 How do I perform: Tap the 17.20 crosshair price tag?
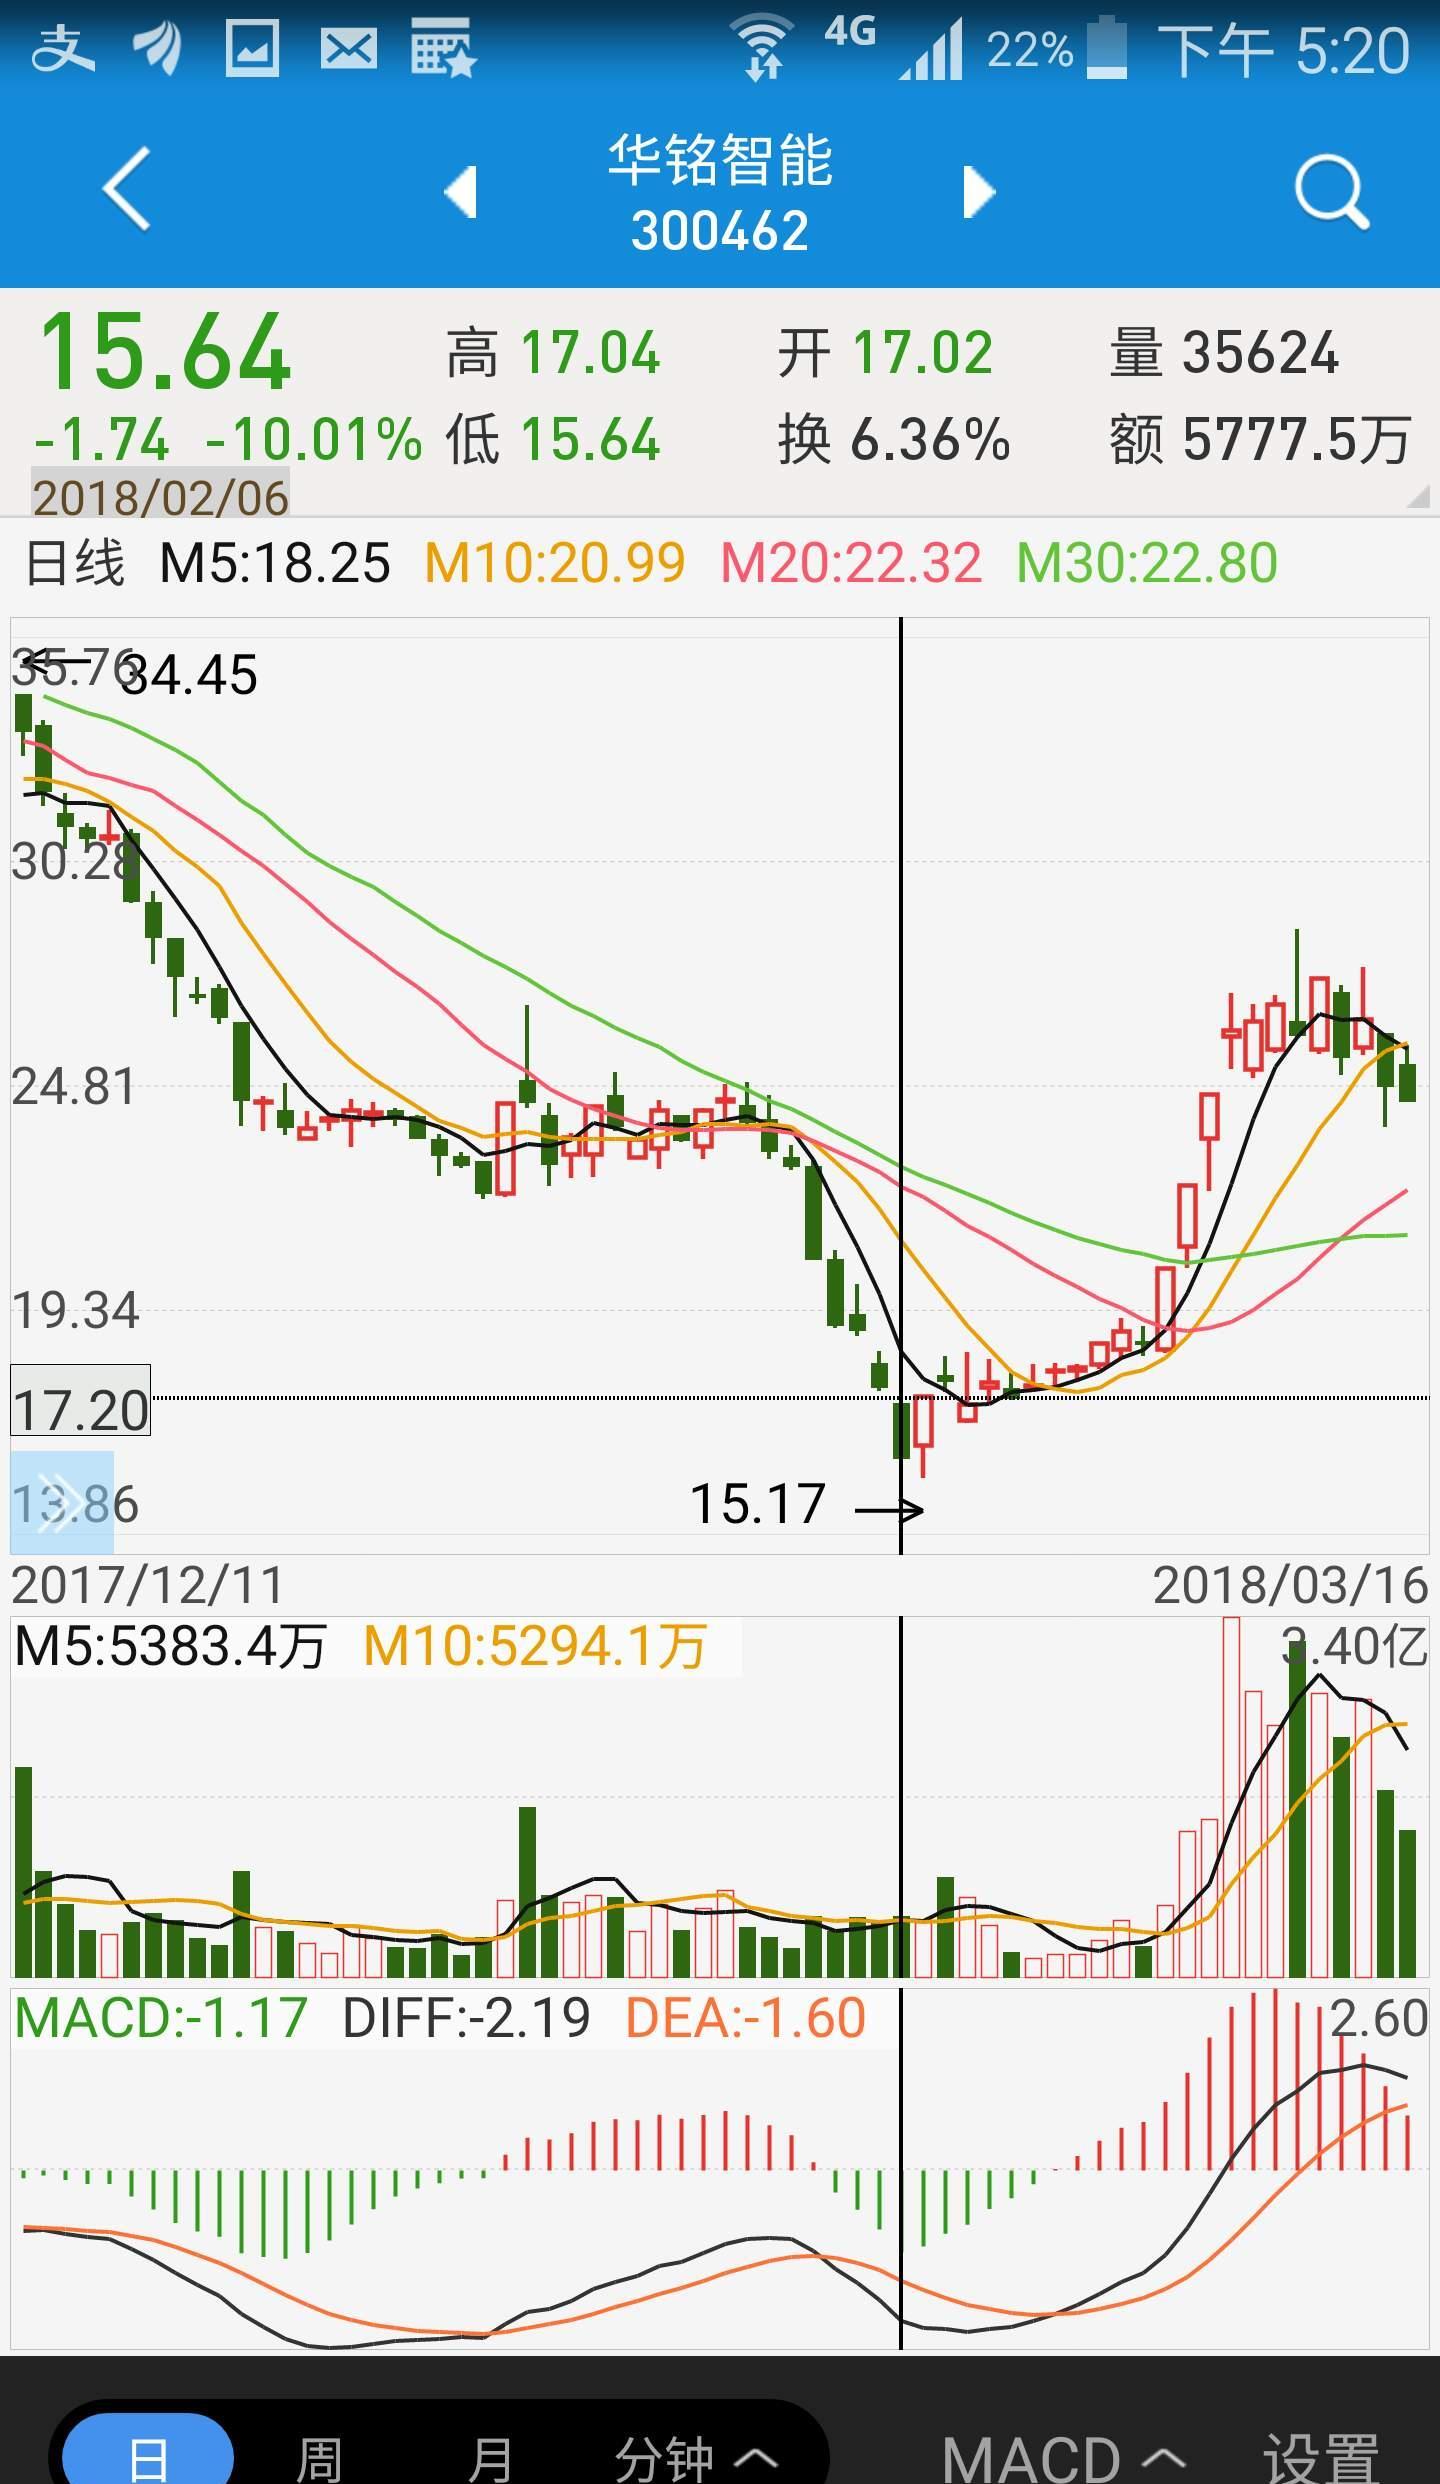81,1400
